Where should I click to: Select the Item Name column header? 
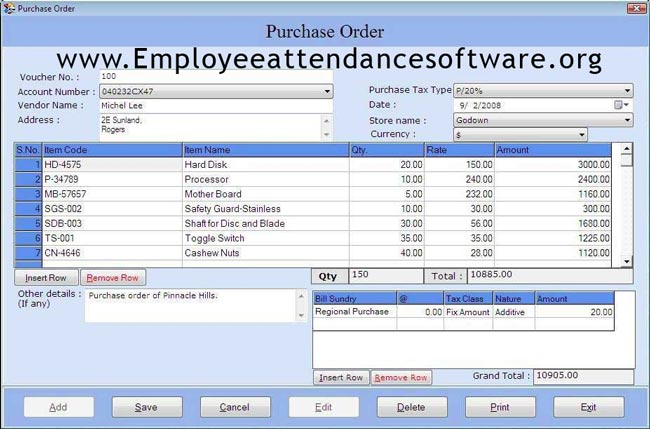click(265, 150)
